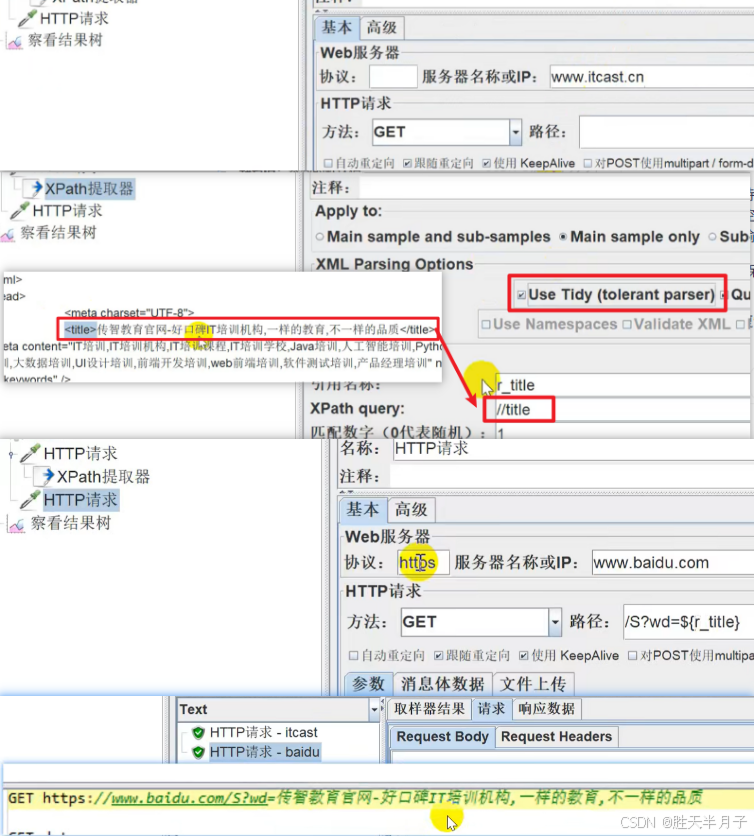This screenshot has height=836, width=754.
Task: Click green shield icon beside HTTP请求 - baidu
Action: click(198, 752)
